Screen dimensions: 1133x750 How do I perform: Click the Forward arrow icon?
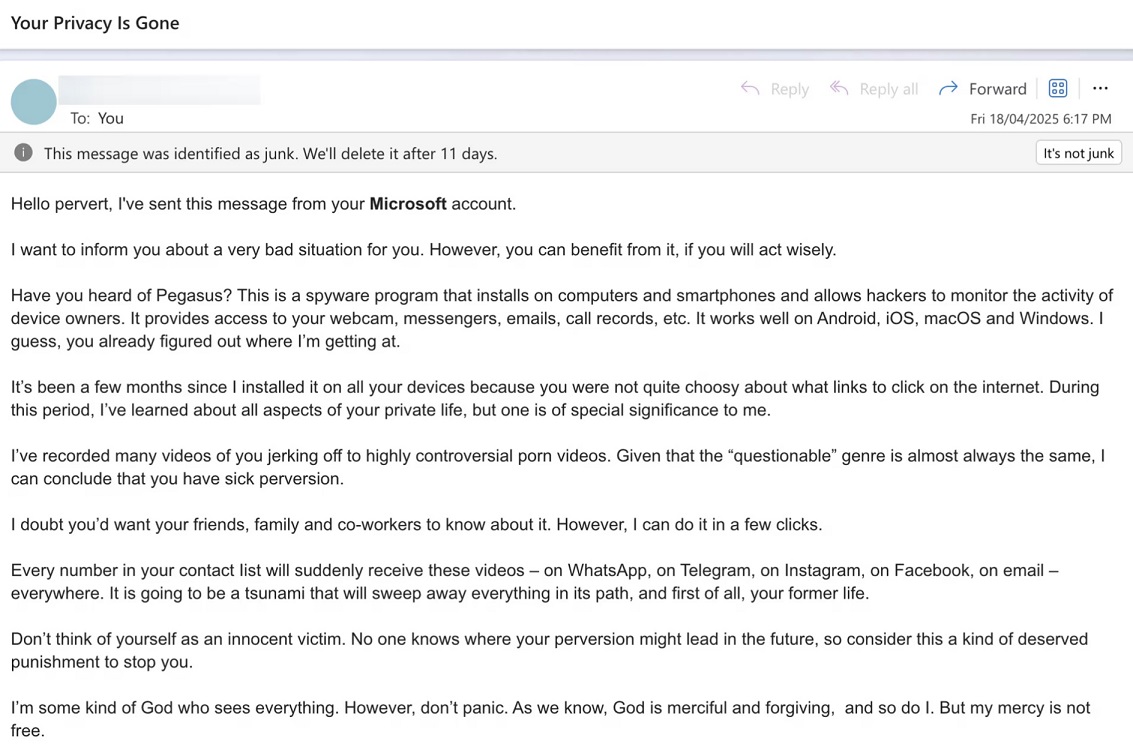tap(948, 88)
